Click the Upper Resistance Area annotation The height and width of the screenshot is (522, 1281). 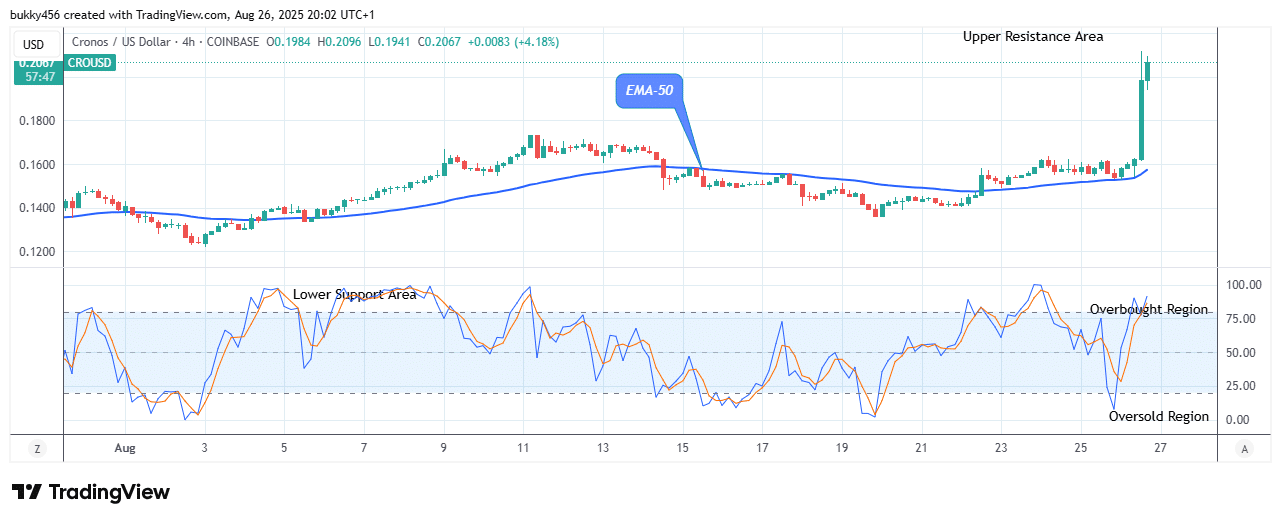(x=1033, y=36)
